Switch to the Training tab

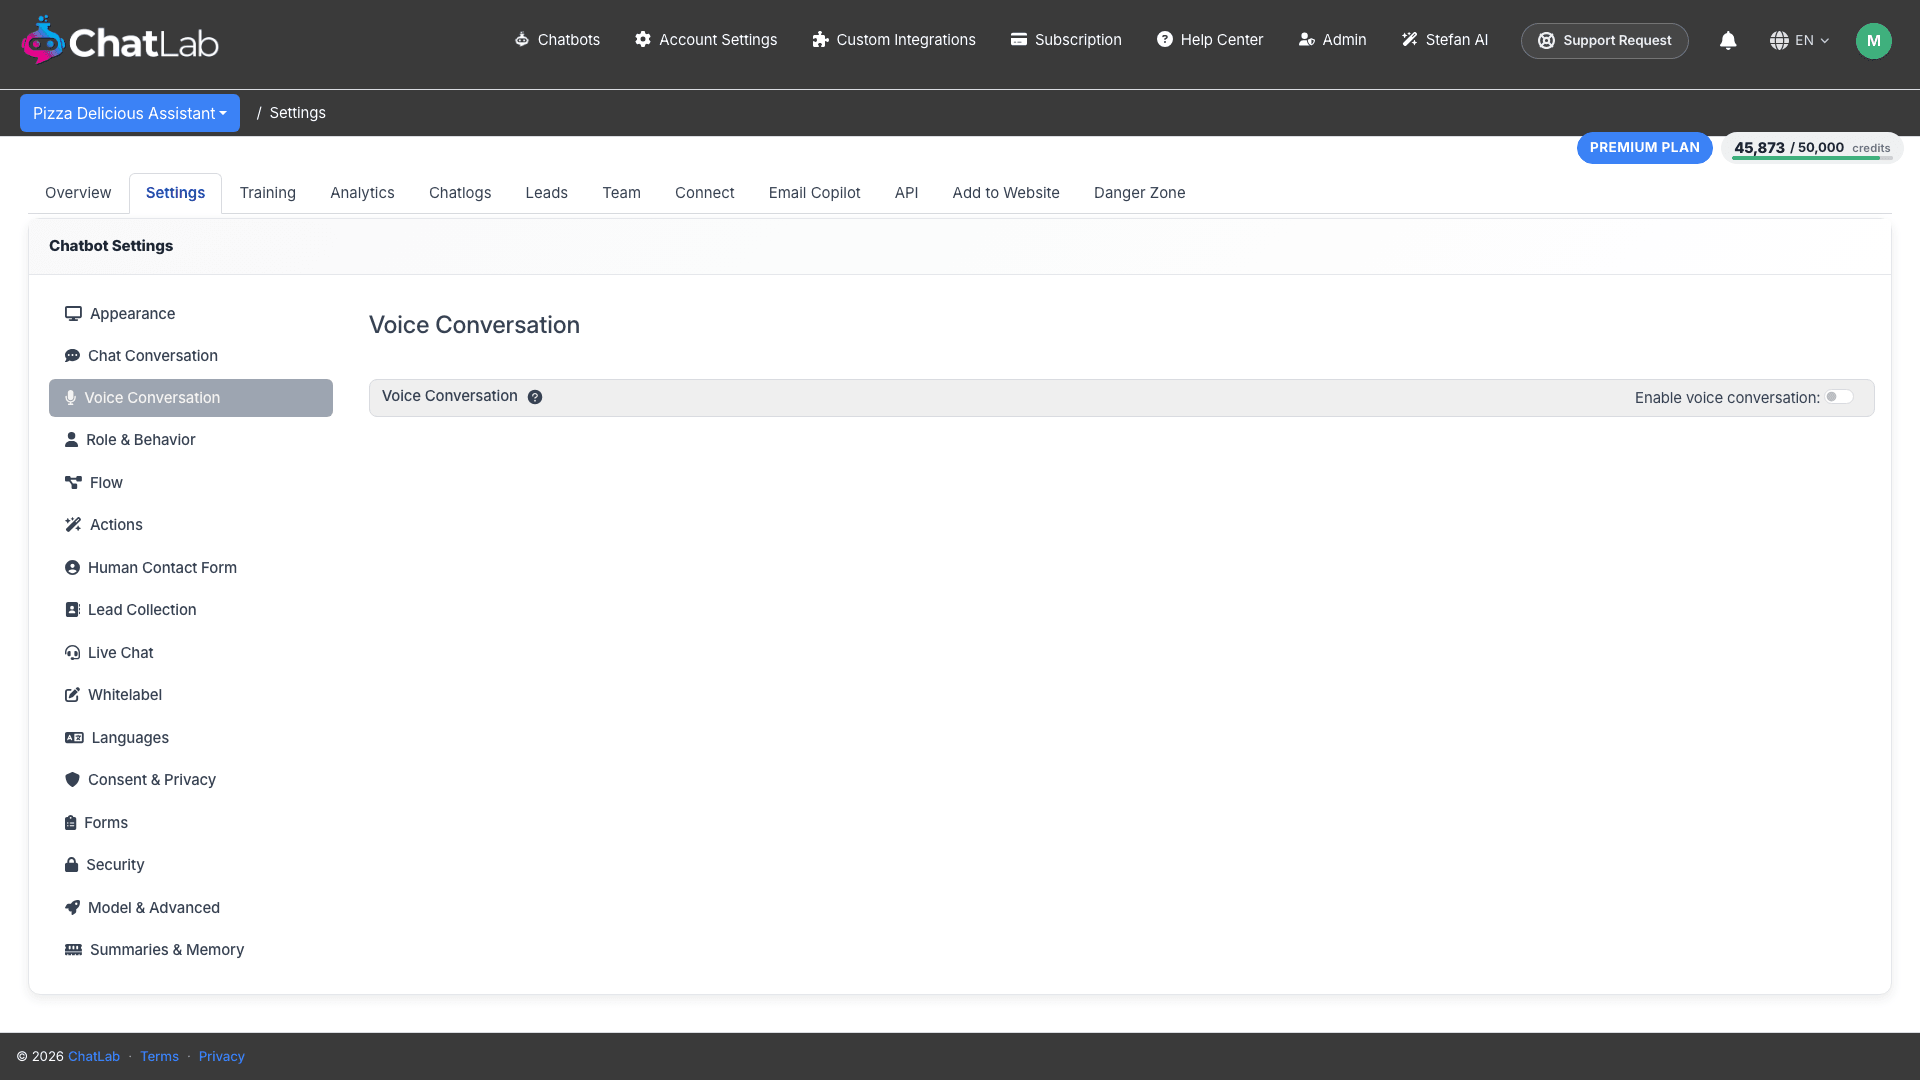click(267, 193)
